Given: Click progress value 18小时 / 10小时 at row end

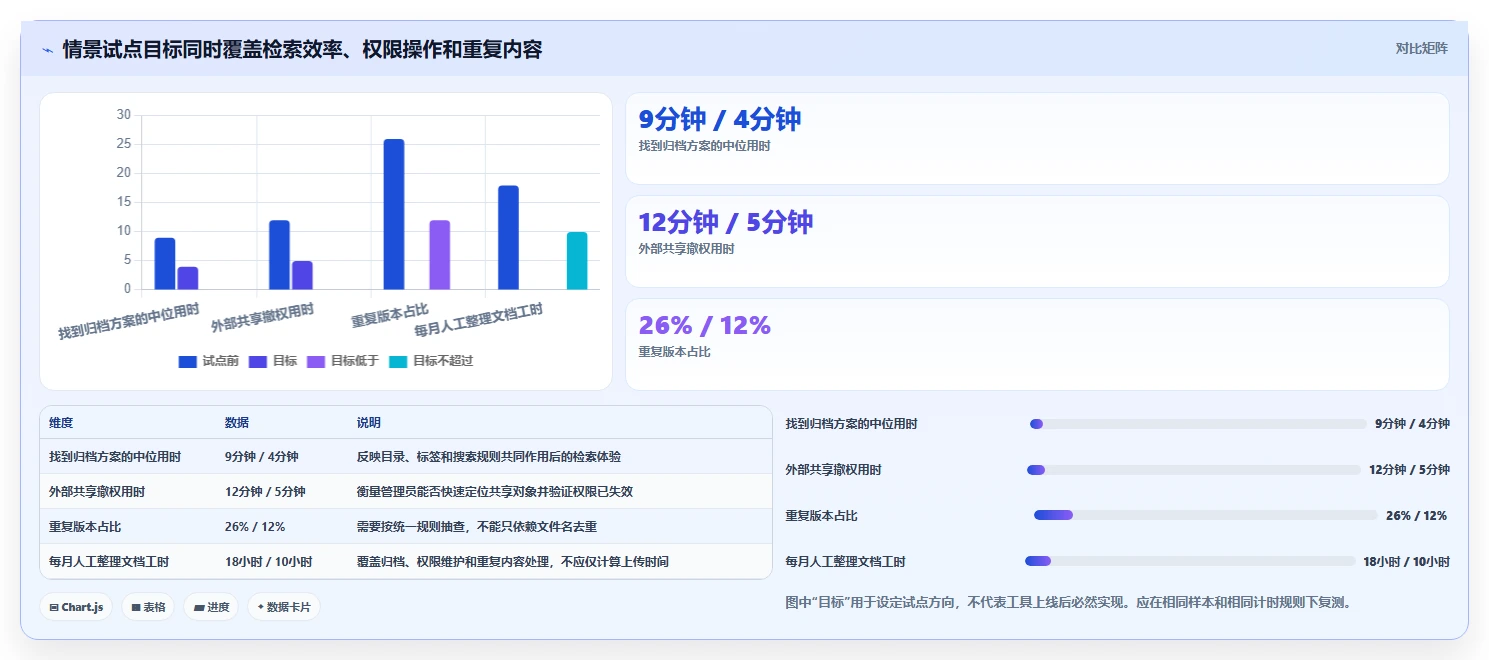Looking at the screenshot, I should coord(1406,562).
